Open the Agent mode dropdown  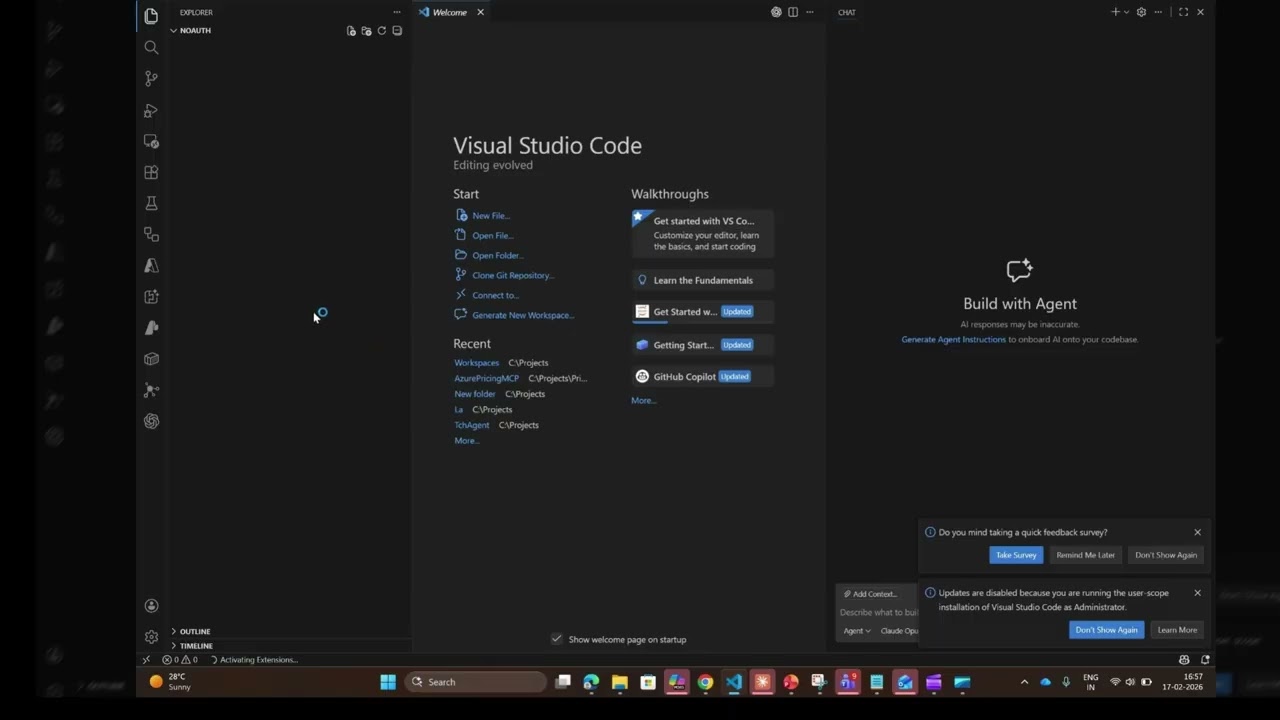click(x=856, y=631)
